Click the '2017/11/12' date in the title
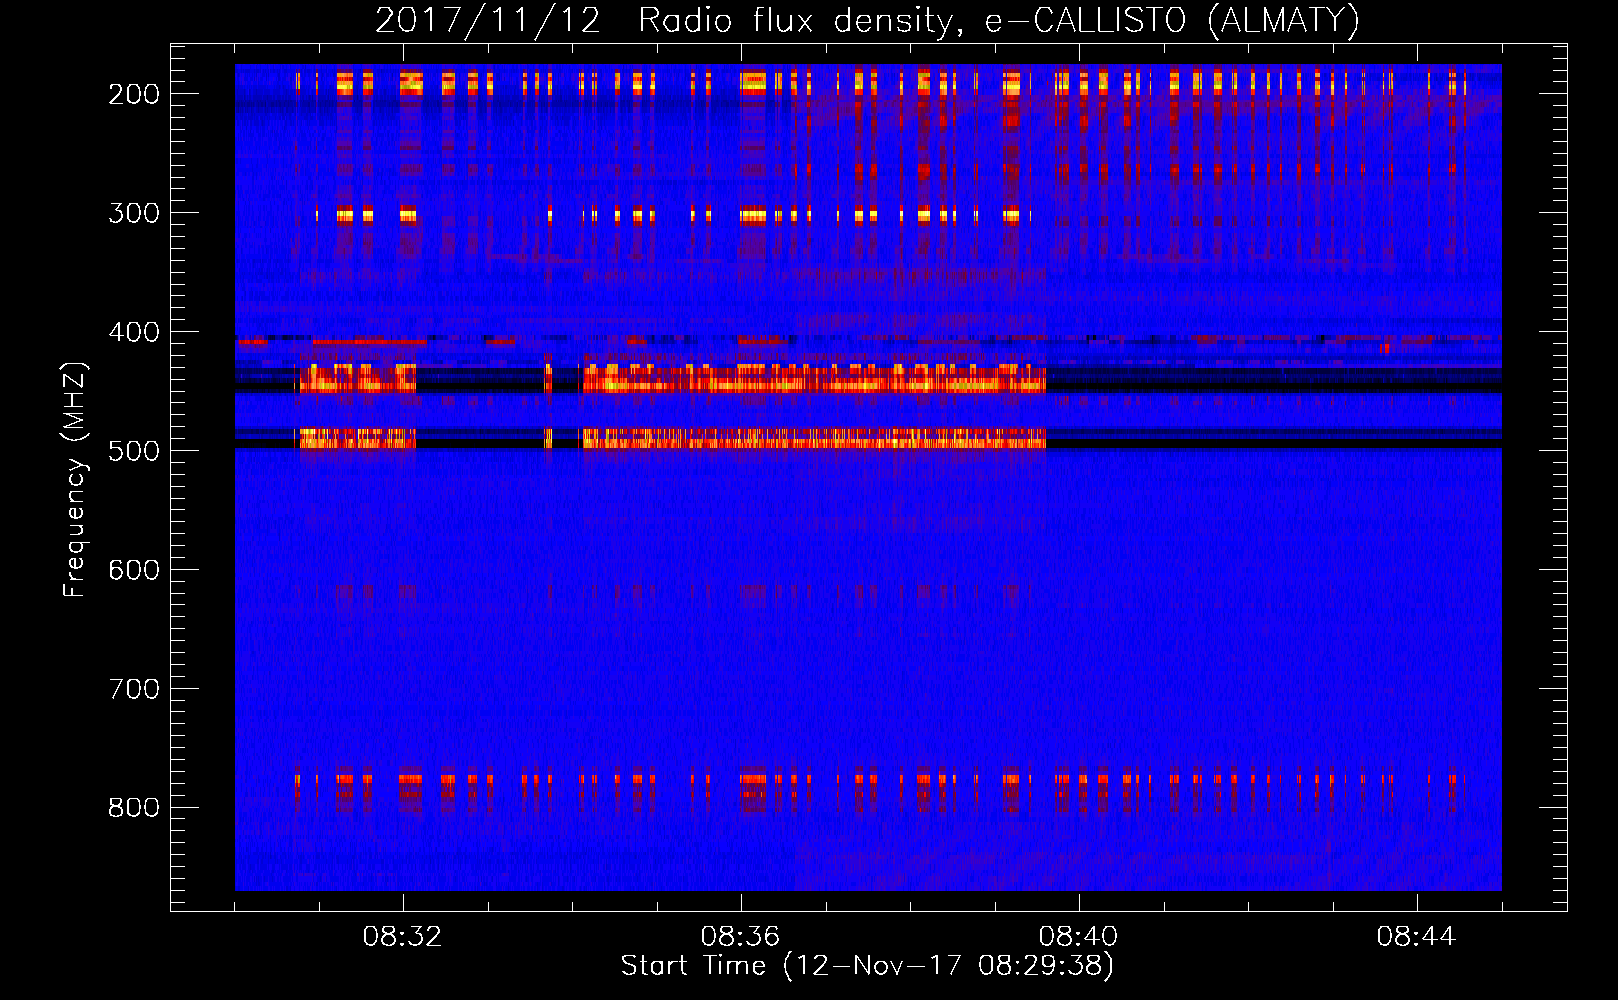 (x=488, y=21)
